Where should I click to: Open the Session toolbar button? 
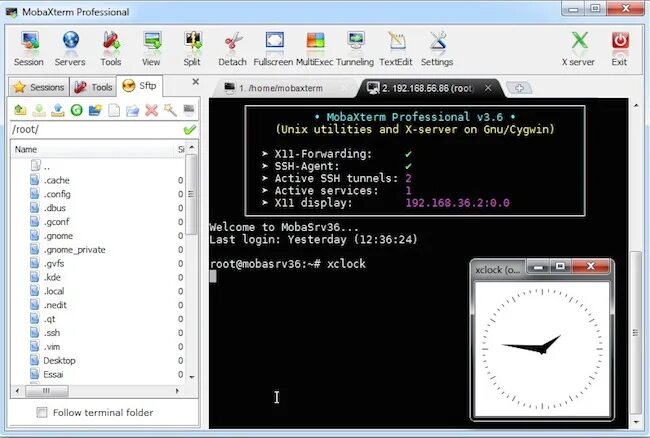29,48
